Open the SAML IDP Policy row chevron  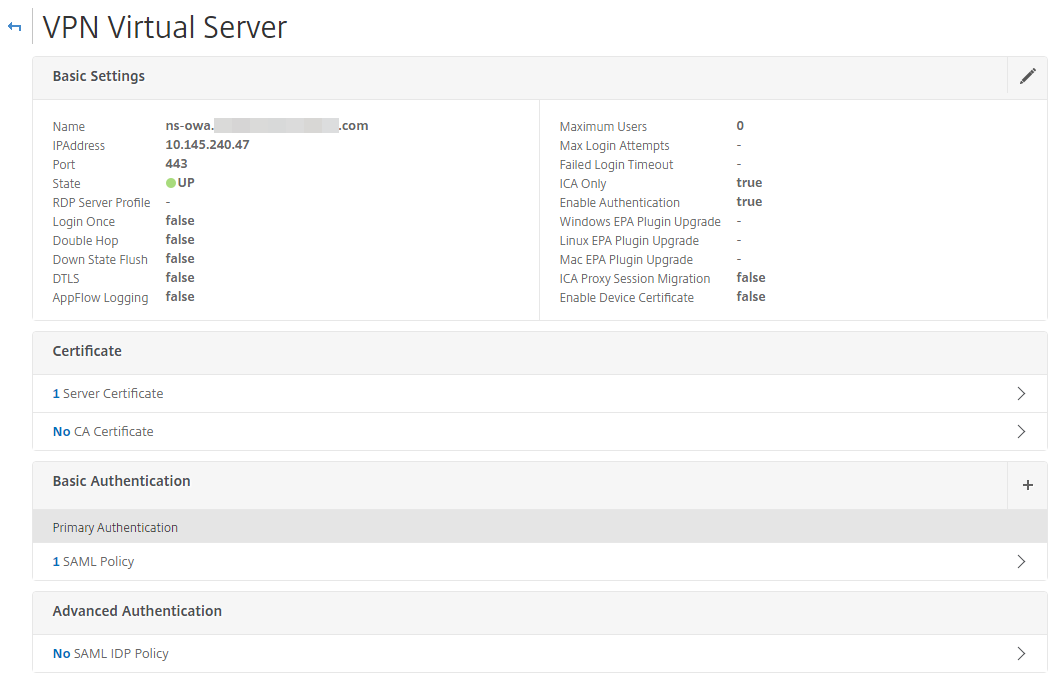pyautogui.click(x=1021, y=654)
